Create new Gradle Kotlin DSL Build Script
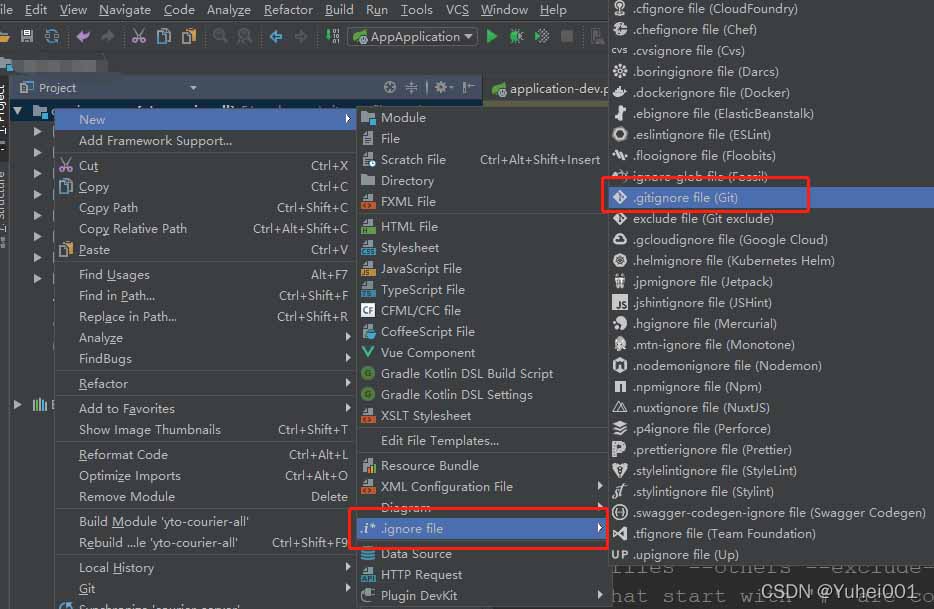934x609 pixels. pos(482,374)
